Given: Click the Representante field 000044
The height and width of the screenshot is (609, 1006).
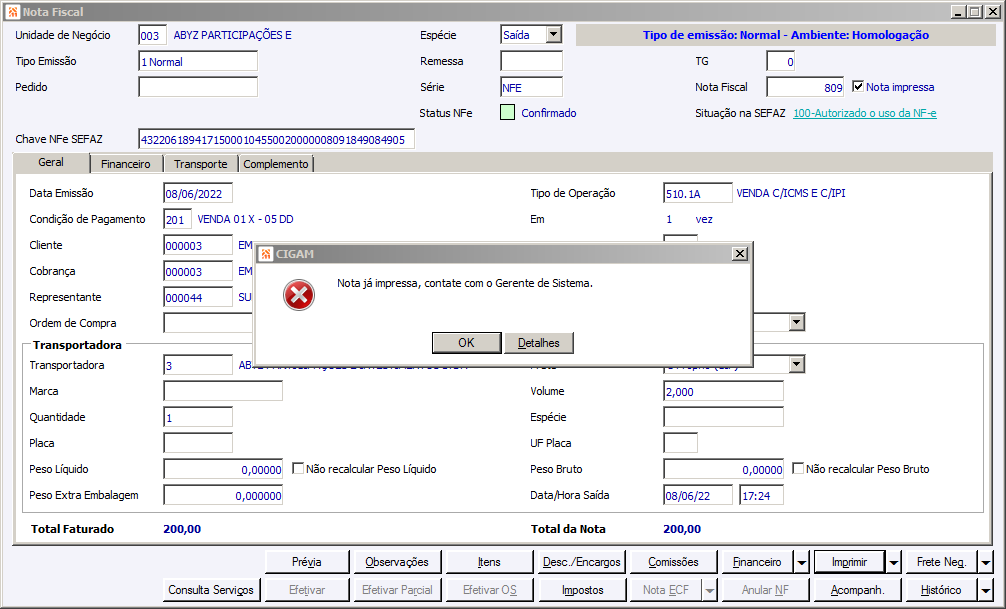Looking at the screenshot, I should (x=198, y=297).
